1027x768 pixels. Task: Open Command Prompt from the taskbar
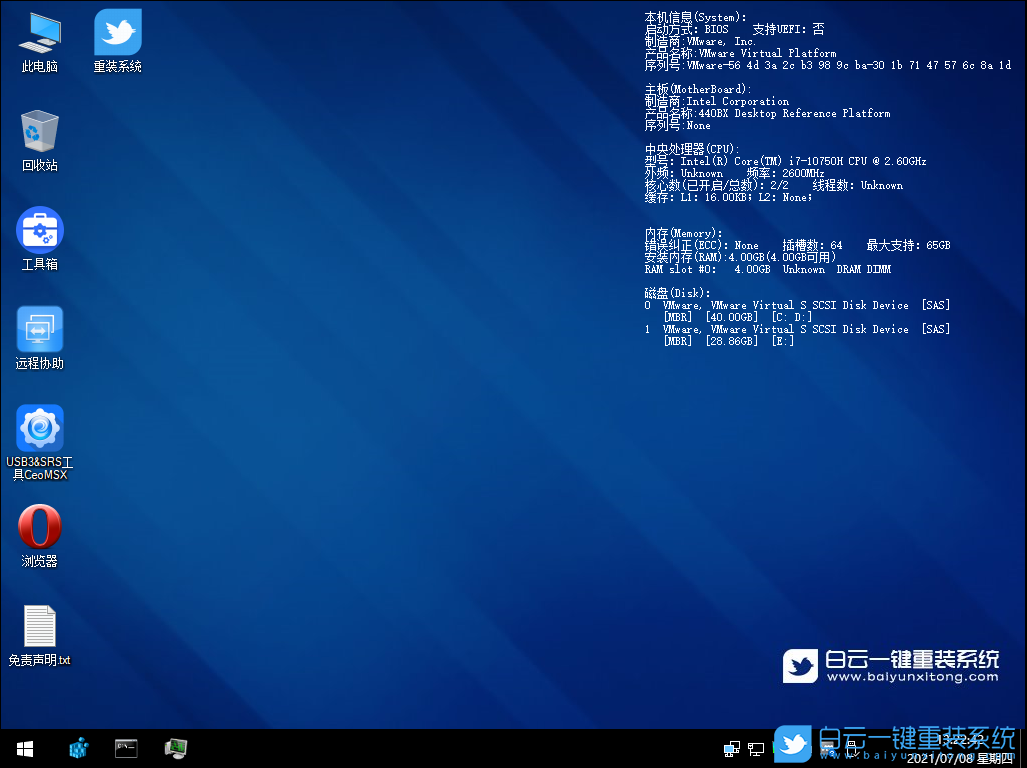point(126,748)
